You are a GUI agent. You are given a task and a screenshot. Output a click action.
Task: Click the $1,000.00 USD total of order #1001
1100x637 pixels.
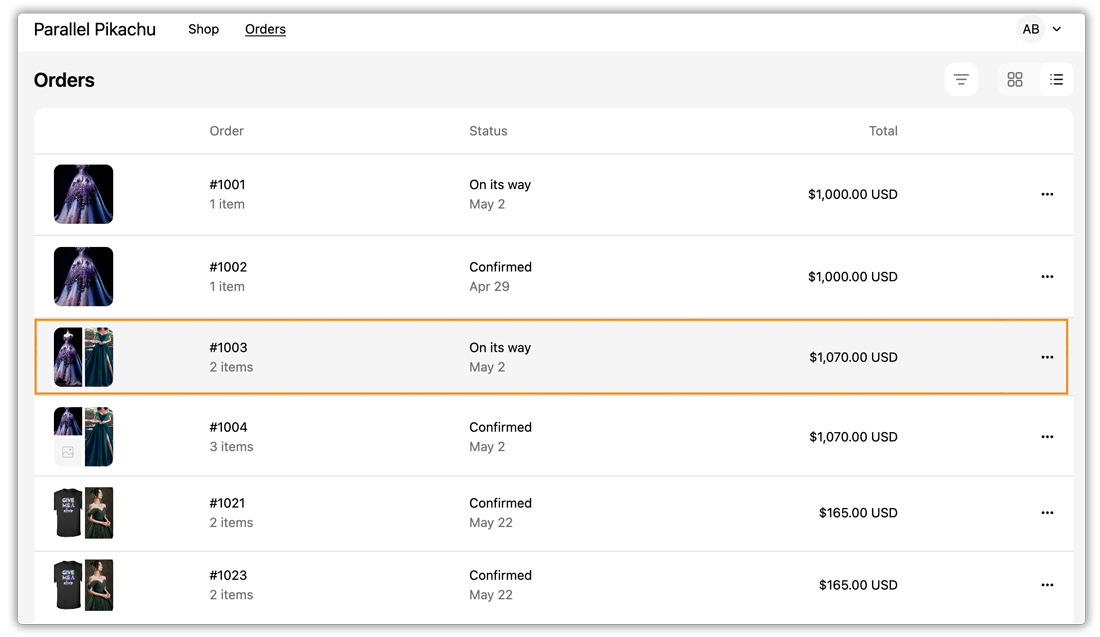coord(852,194)
